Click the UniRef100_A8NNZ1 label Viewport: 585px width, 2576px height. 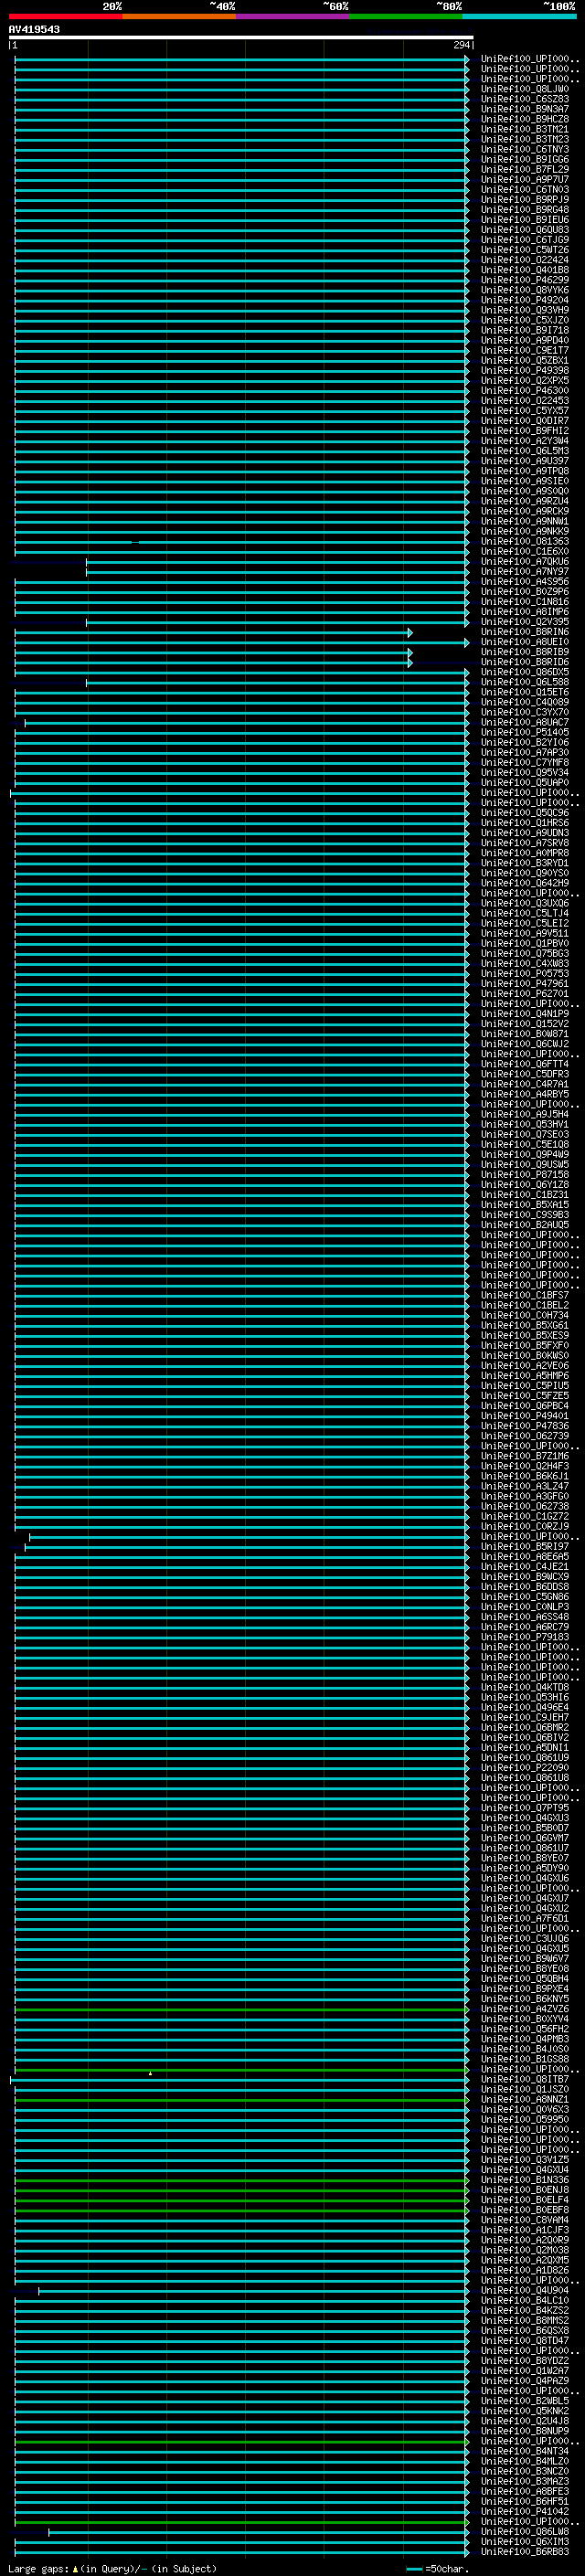[x=524, y=2099]
